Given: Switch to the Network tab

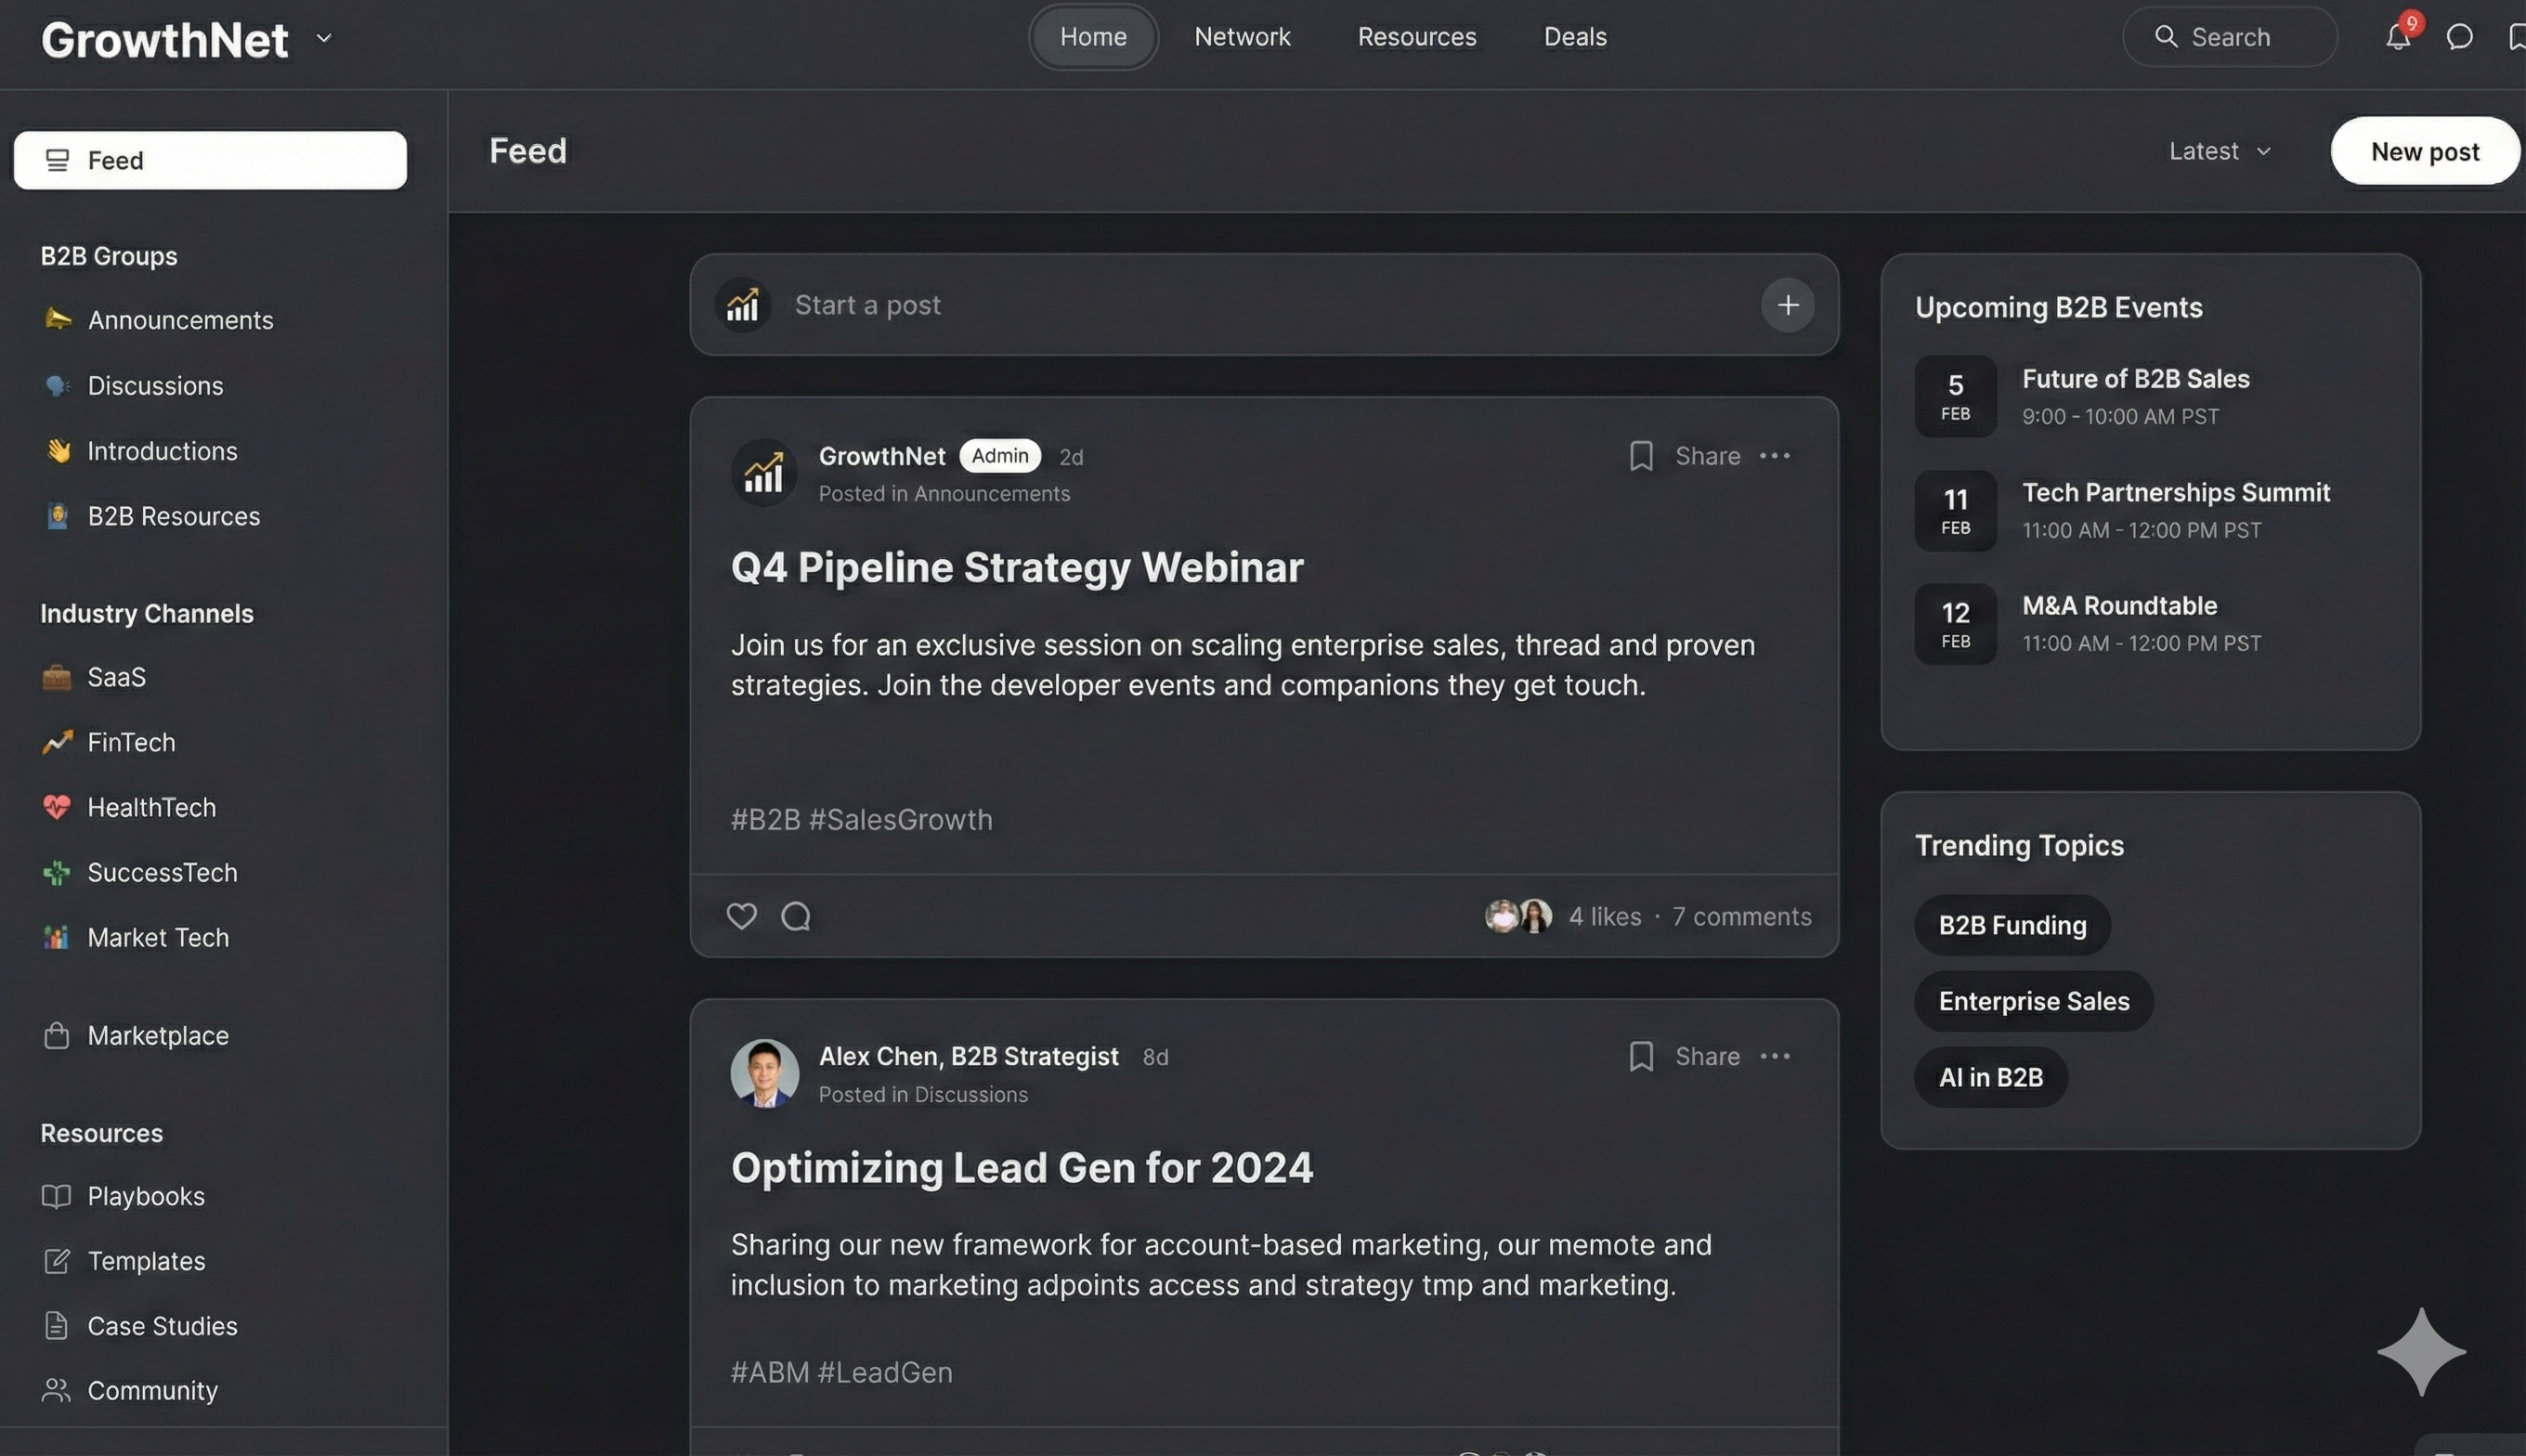Looking at the screenshot, I should tap(1242, 37).
